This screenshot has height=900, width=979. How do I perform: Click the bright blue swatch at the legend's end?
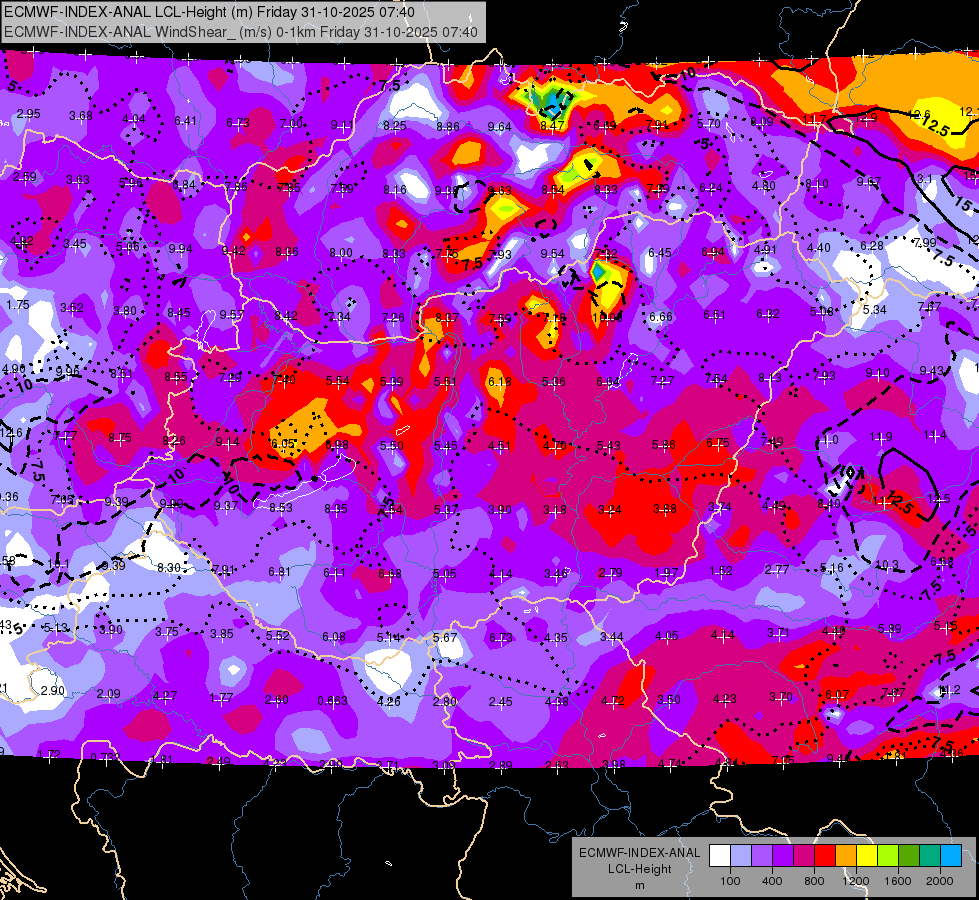(x=951, y=856)
